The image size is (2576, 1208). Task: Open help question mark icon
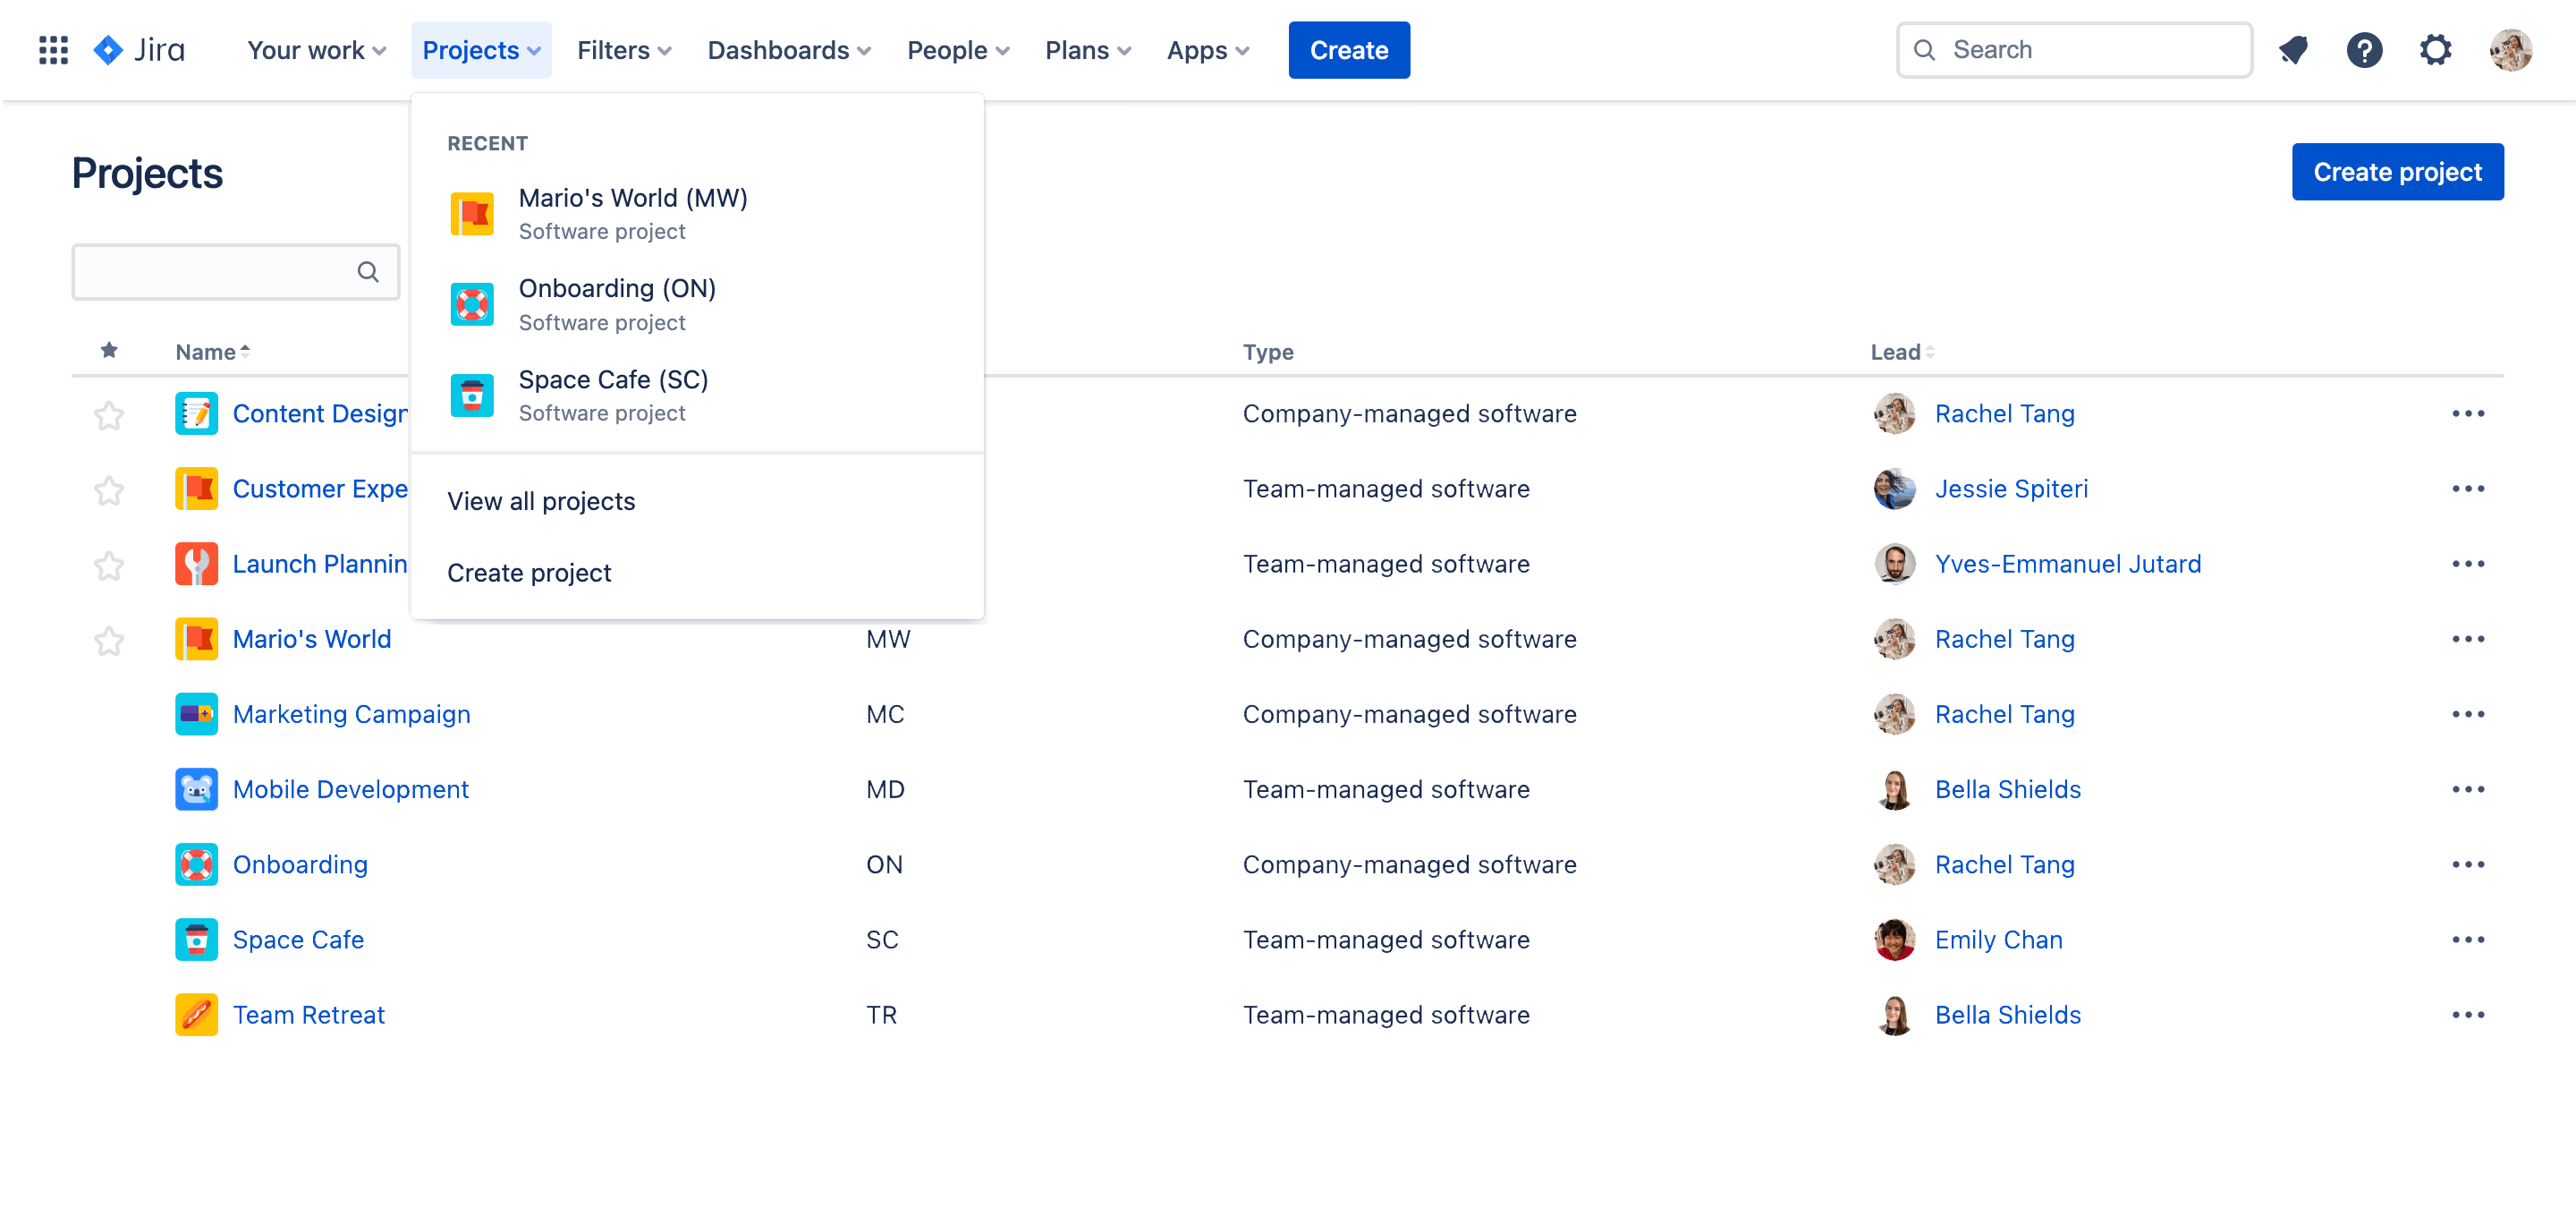pyautogui.click(x=2366, y=49)
